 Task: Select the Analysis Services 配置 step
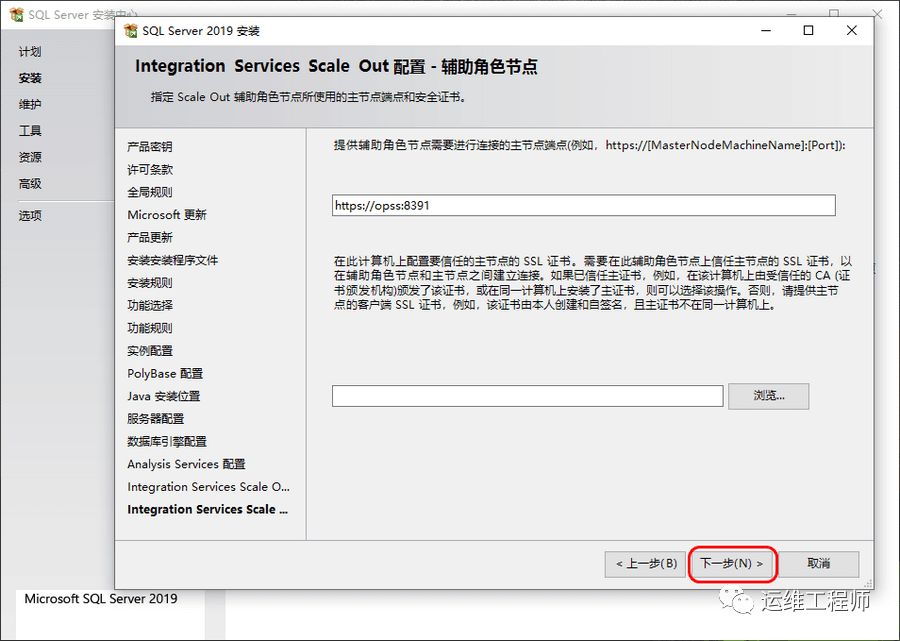click(x=187, y=464)
